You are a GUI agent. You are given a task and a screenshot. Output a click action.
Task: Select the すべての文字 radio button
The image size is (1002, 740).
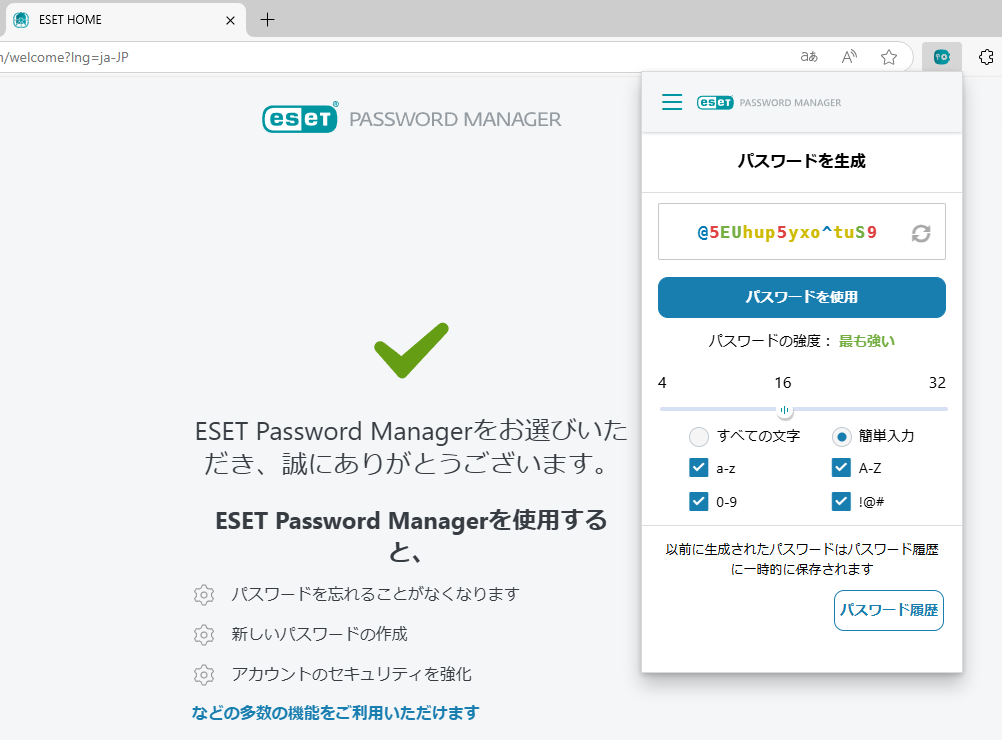coord(699,437)
